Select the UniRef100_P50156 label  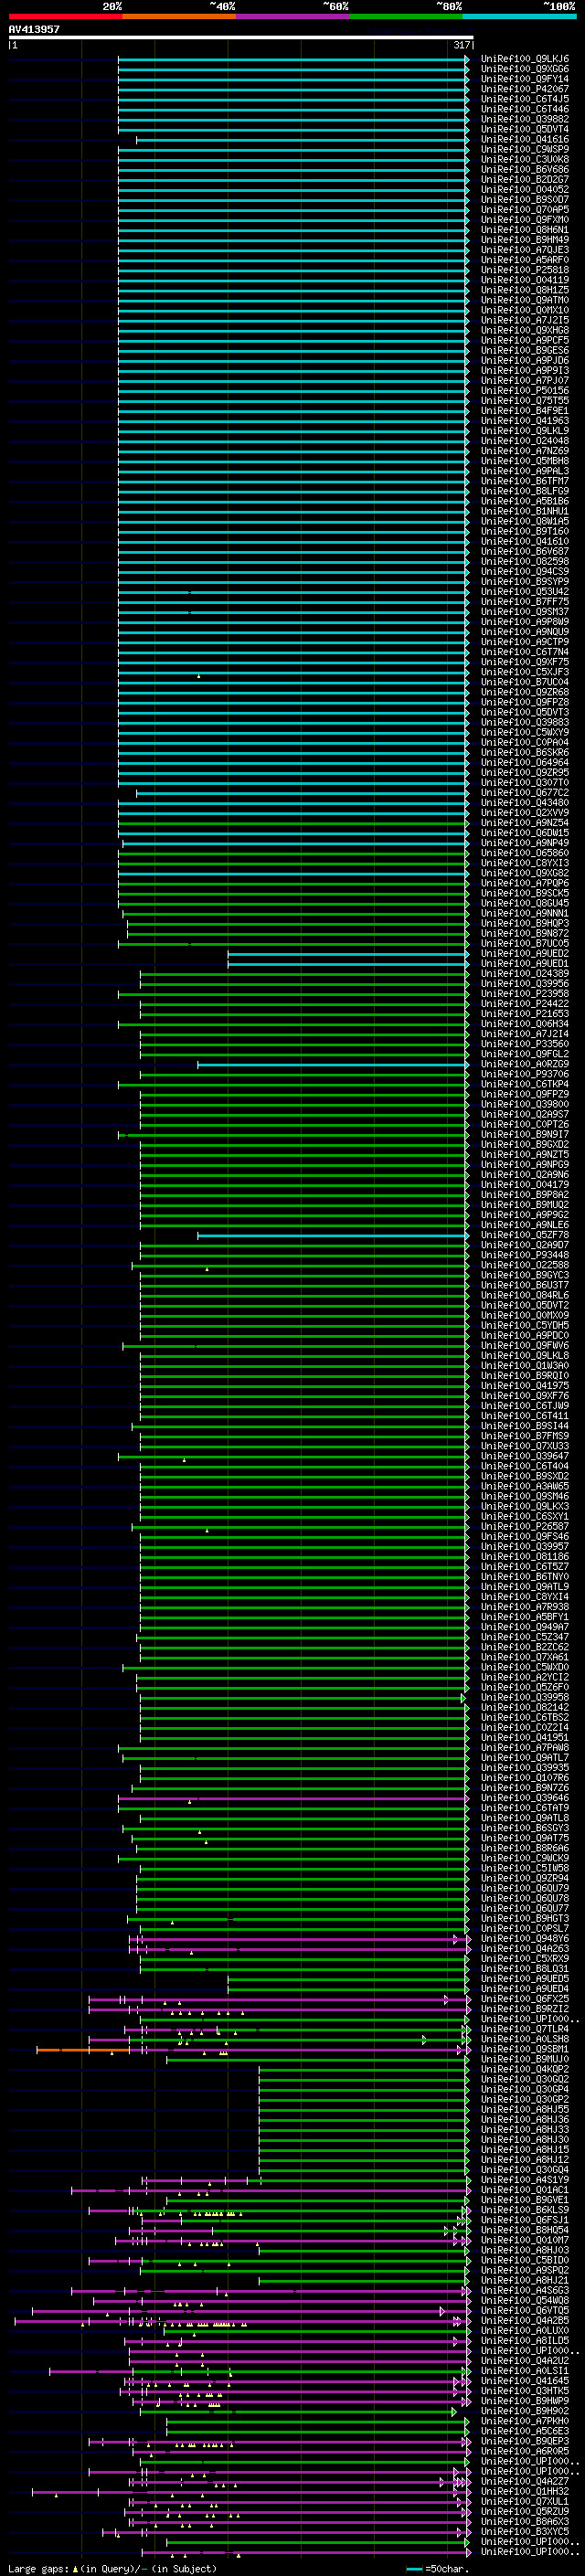[x=525, y=390]
